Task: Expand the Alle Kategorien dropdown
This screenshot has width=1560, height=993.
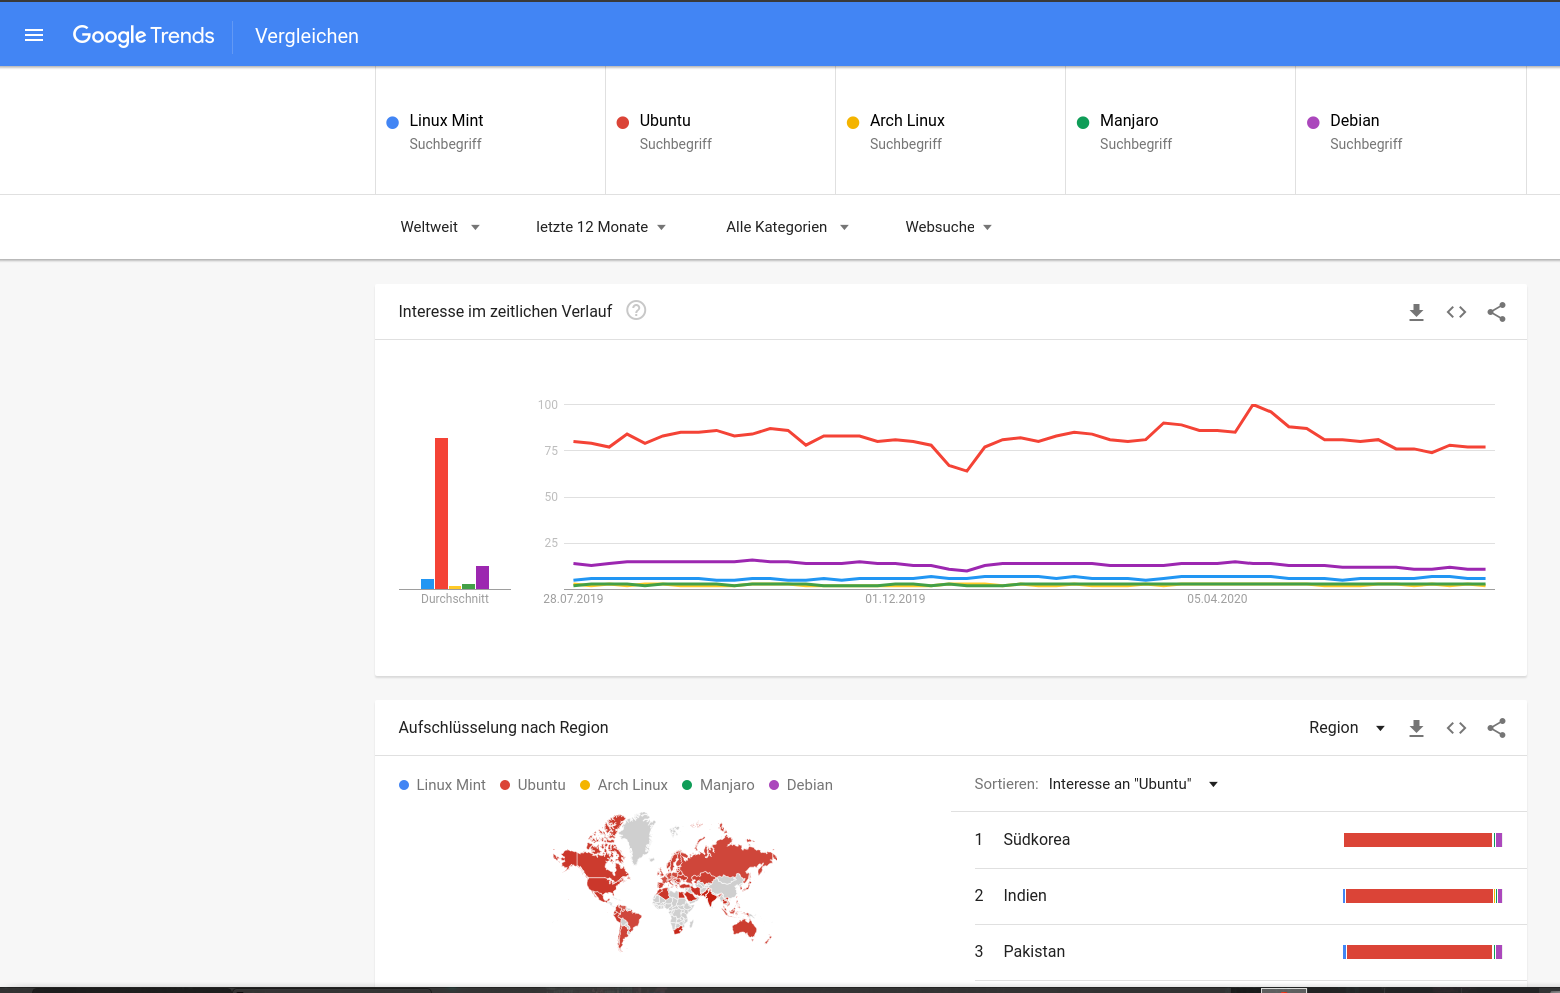Action: 787,227
